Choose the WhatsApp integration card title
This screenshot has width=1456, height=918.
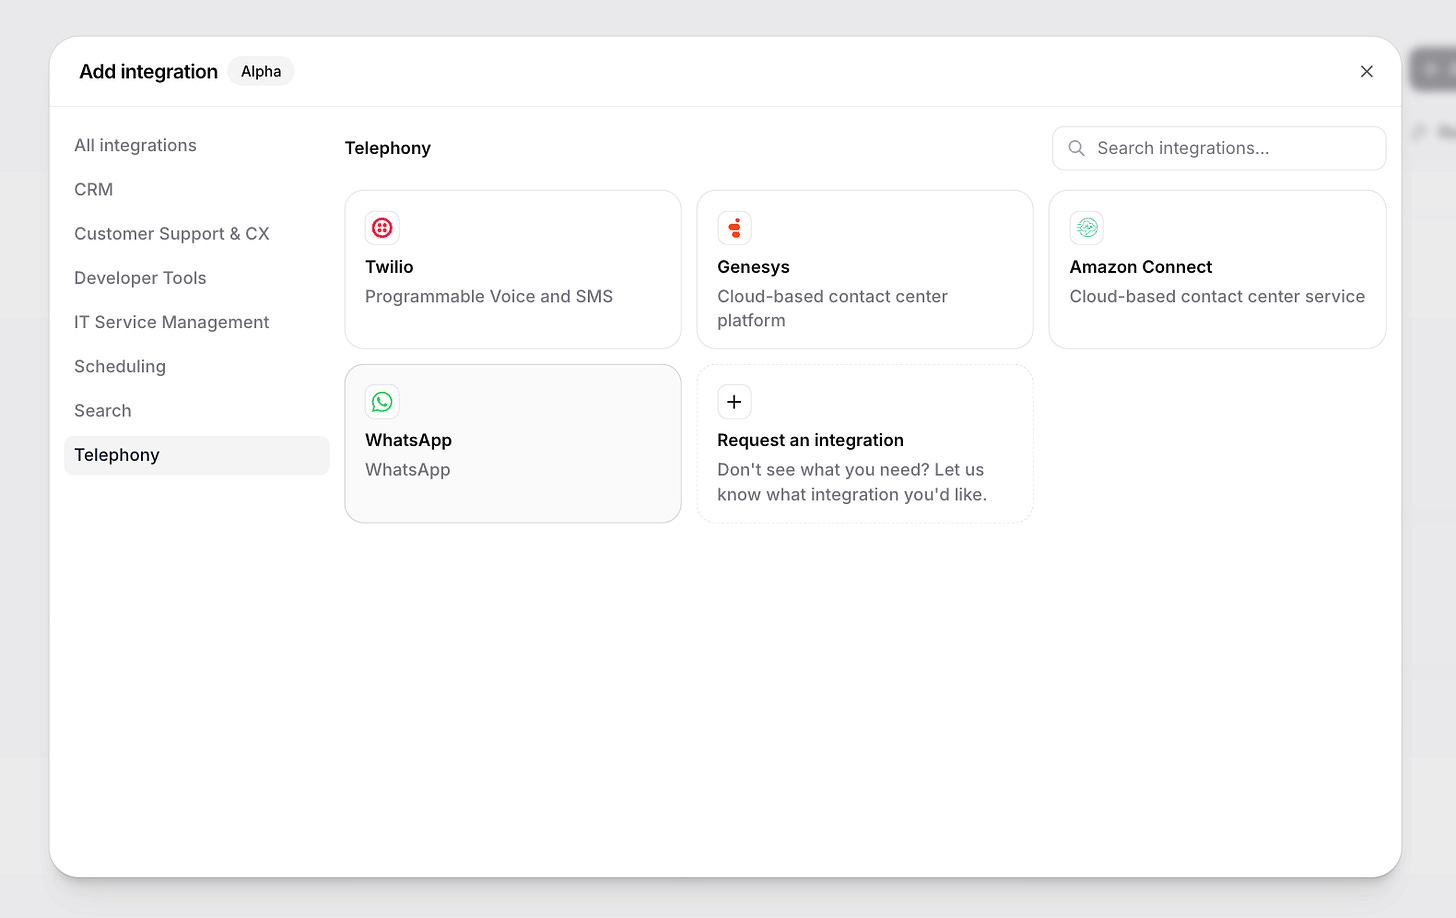pos(408,441)
